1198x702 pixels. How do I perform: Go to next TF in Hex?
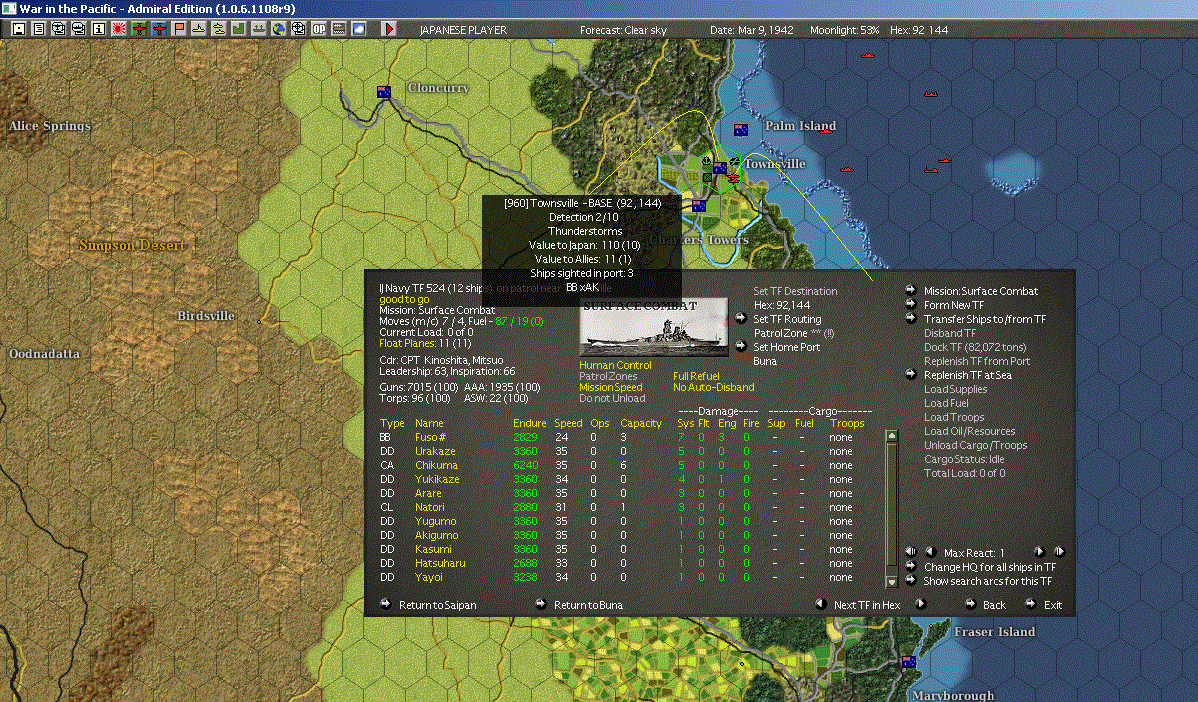921,603
